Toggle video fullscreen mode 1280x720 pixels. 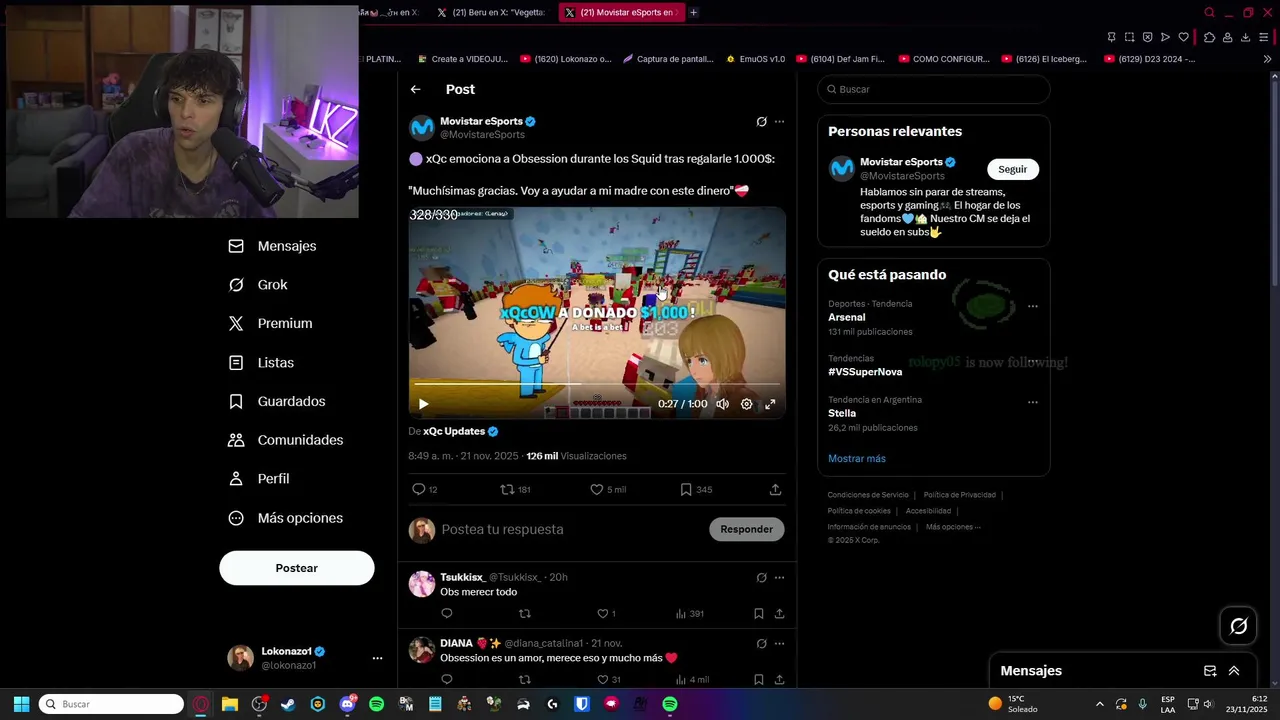point(770,404)
